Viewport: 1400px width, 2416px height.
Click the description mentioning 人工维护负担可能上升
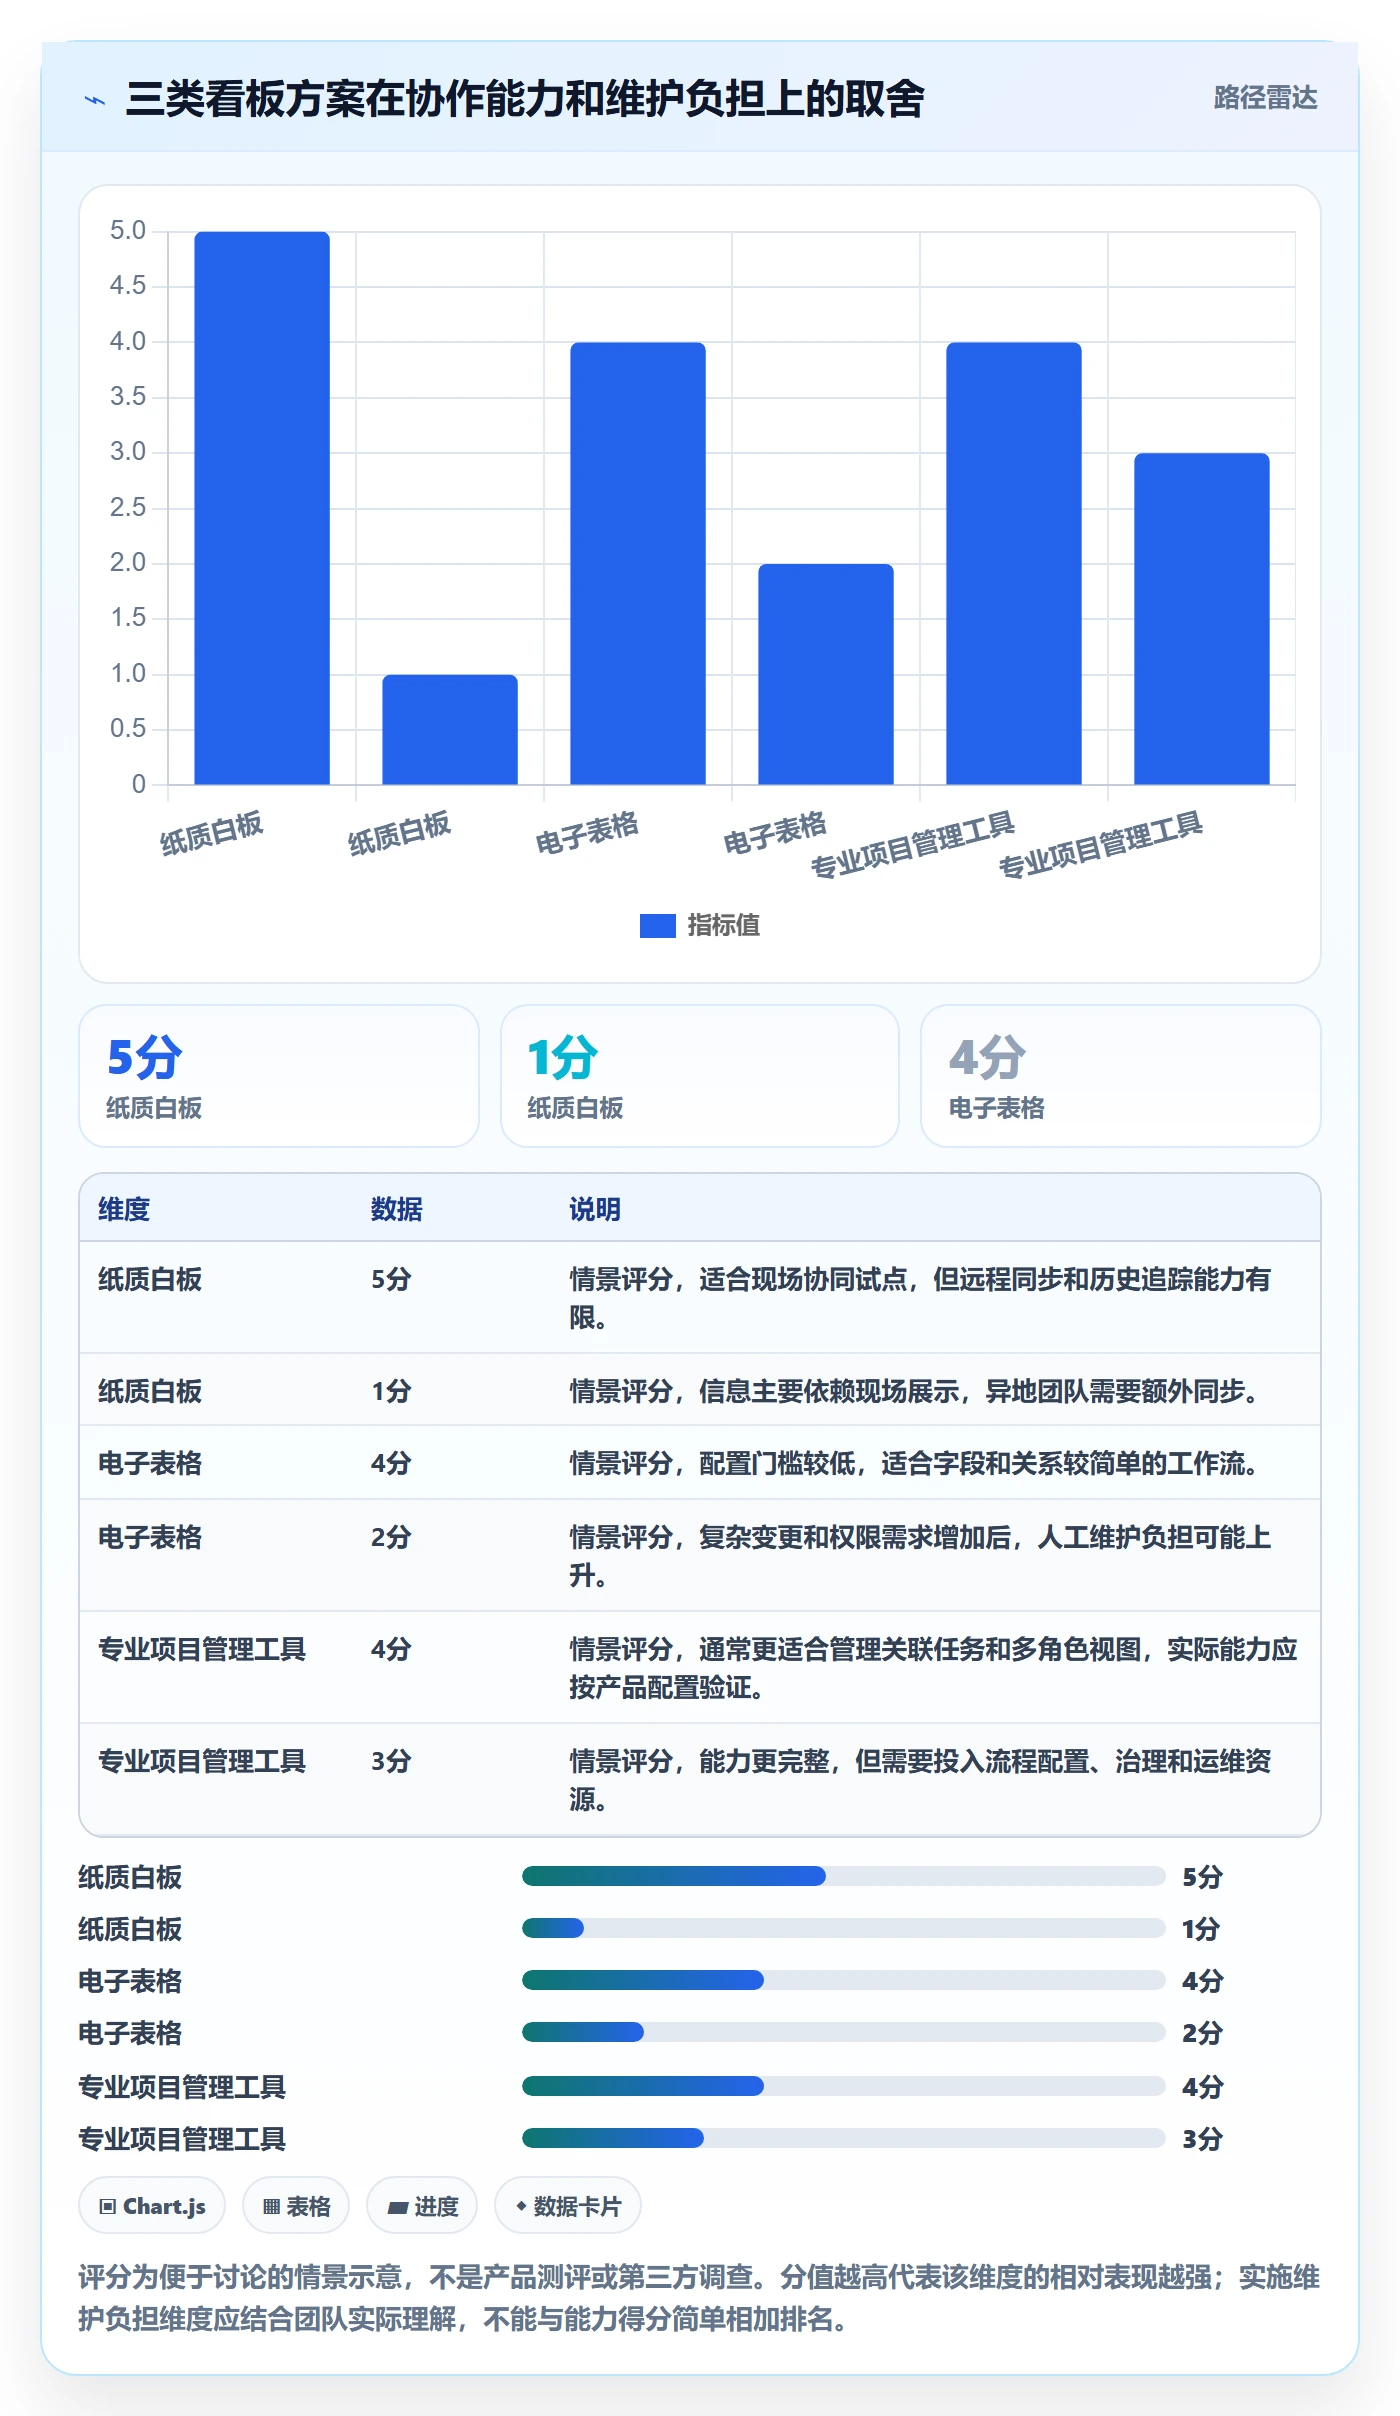tap(920, 1556)
